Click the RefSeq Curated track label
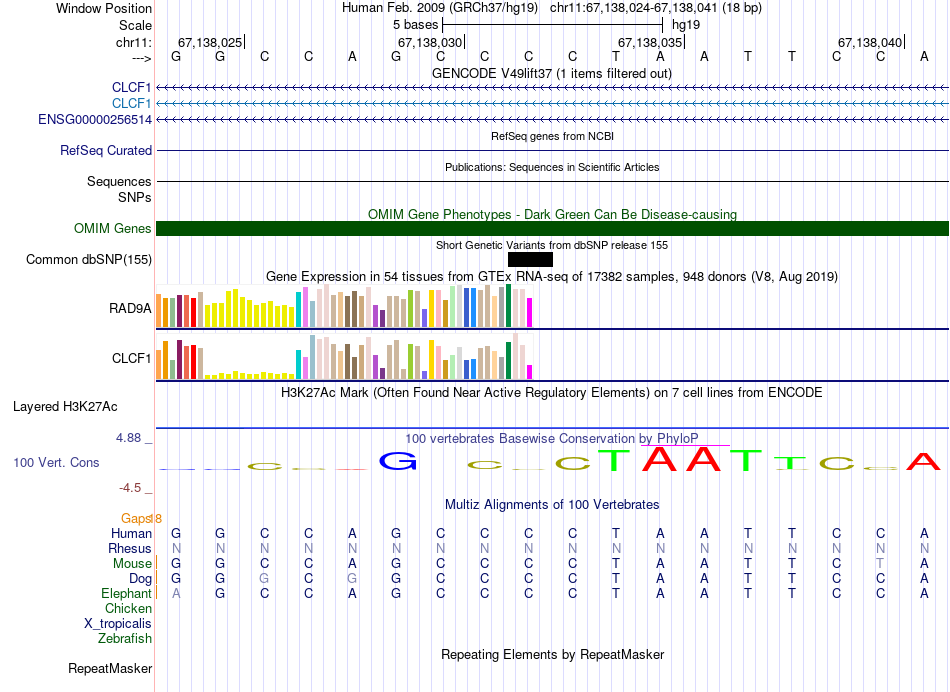The height and width of the screenshot is (692, 950). click(106, 150)
